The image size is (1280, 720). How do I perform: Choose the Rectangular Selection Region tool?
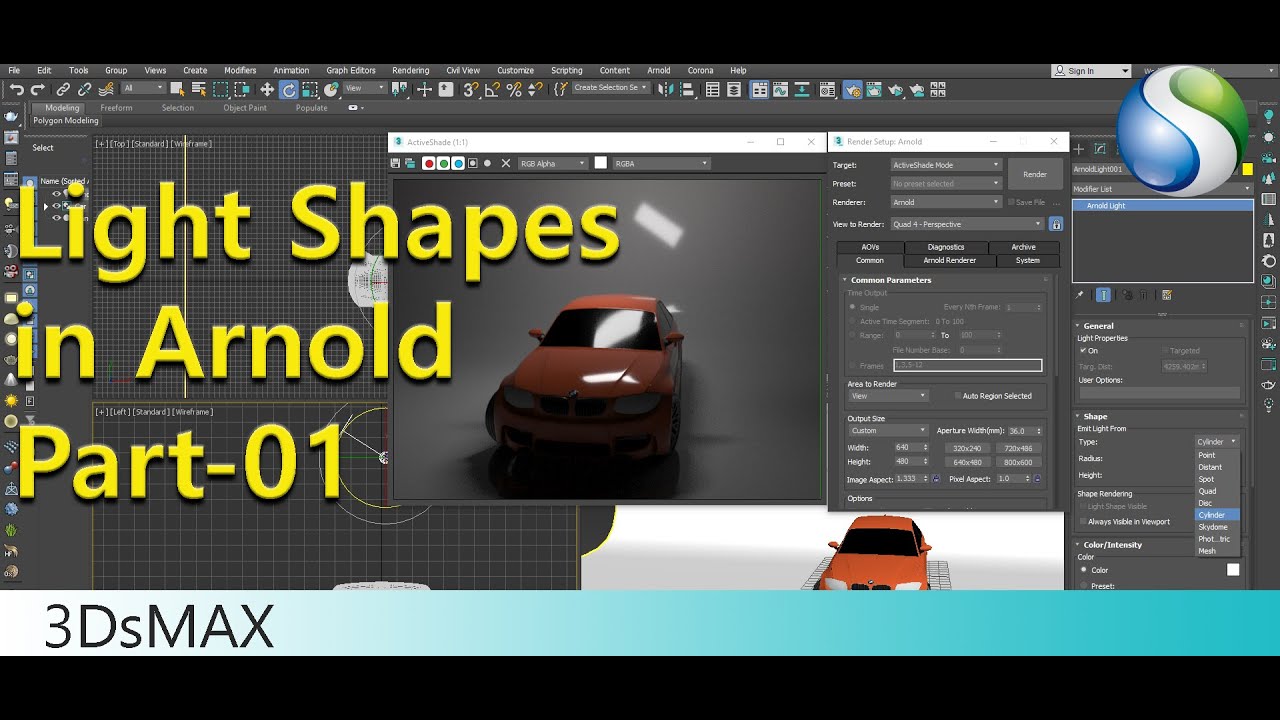click(x=220, y=90)
